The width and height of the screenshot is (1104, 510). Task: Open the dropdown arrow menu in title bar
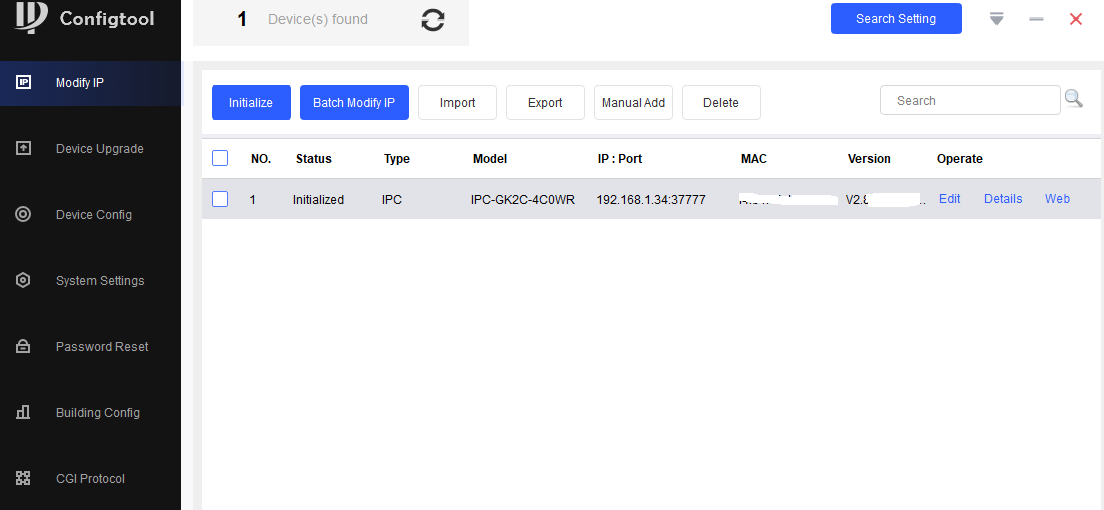pos(996,19)
